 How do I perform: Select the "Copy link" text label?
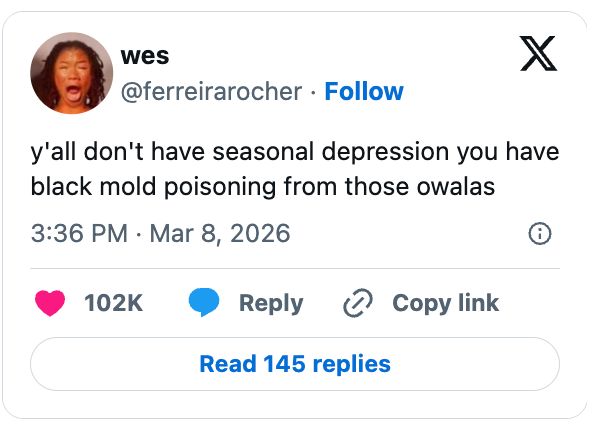[x=445, y=303]
